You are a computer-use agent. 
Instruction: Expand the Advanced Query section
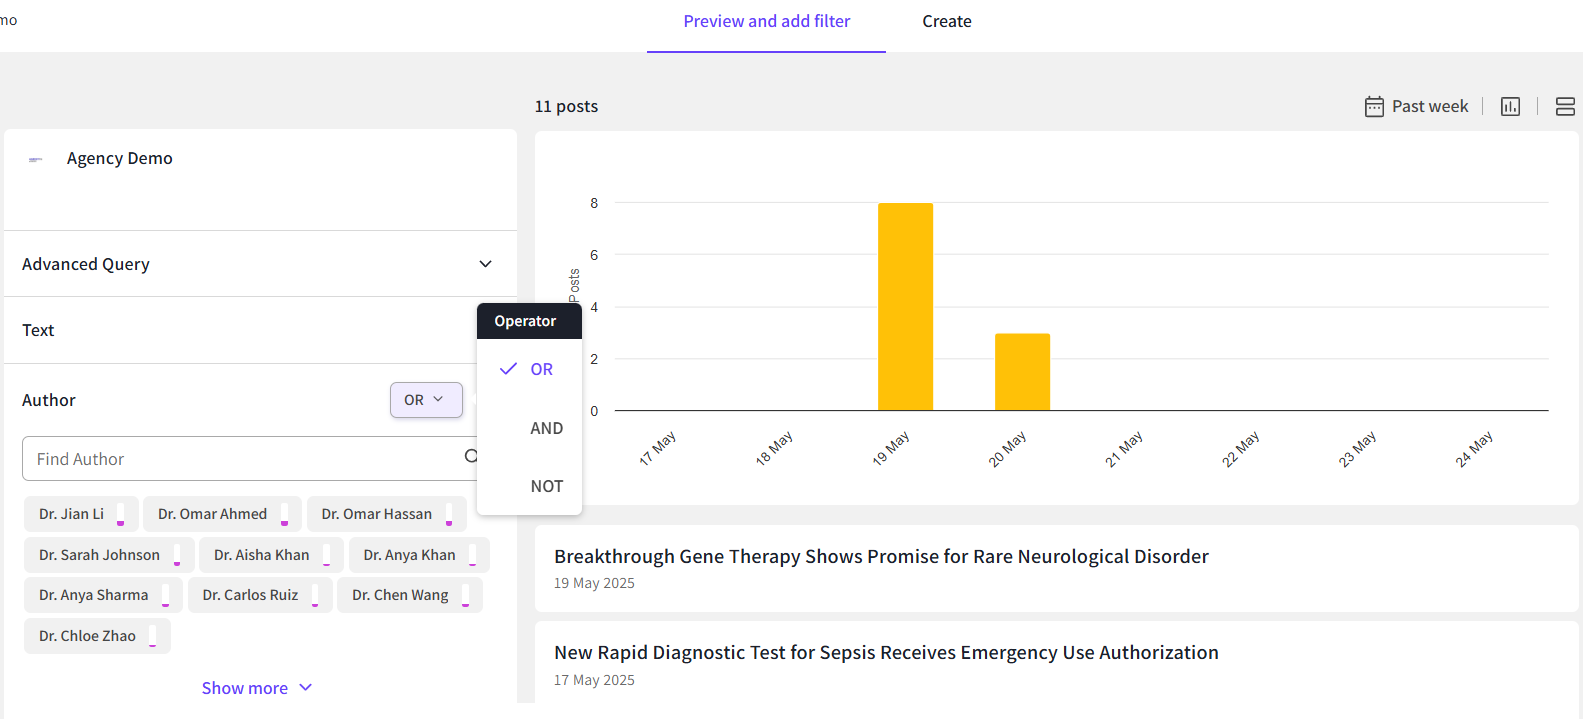485,264
